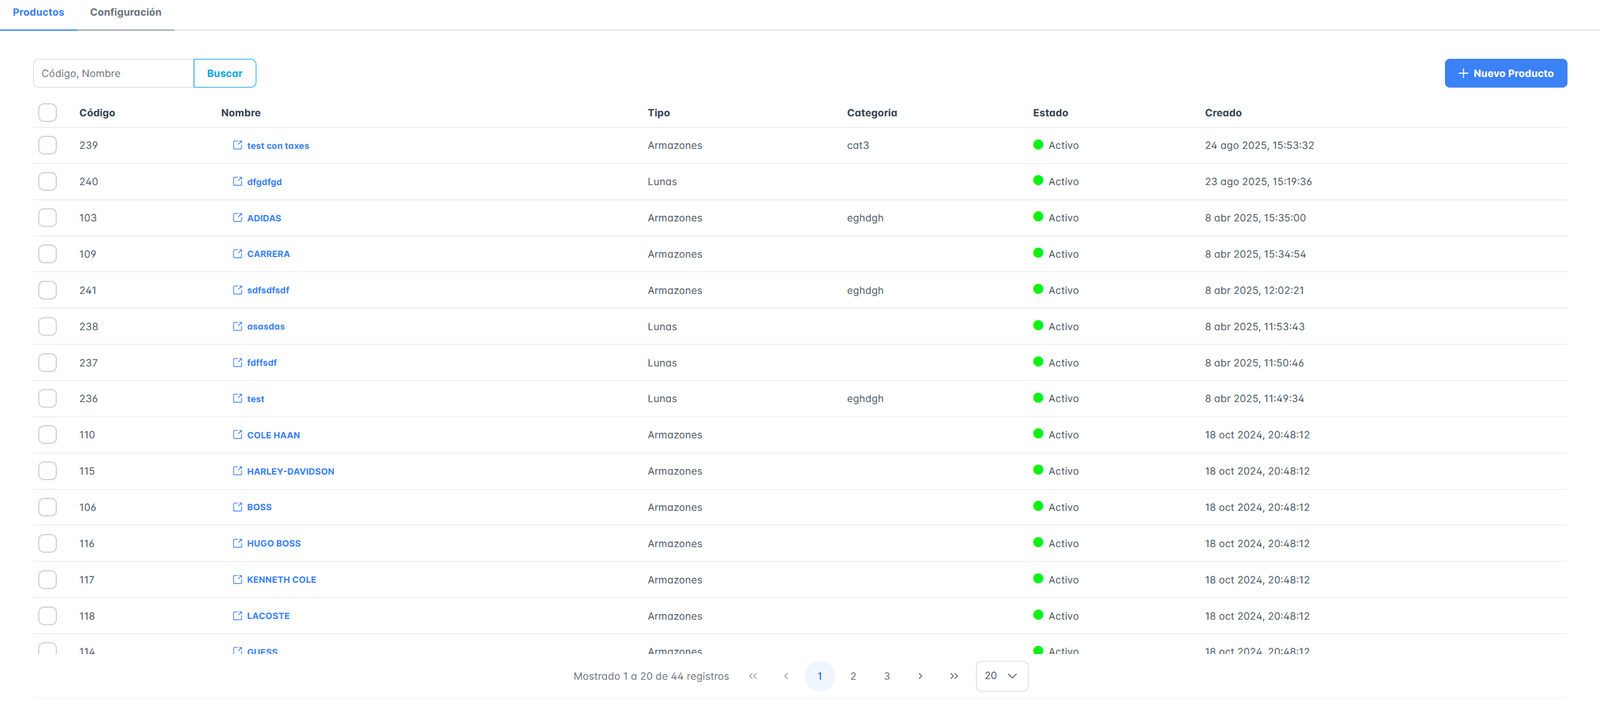
Task: Click the first page double-arrow icon
Action: pos(753,676)
